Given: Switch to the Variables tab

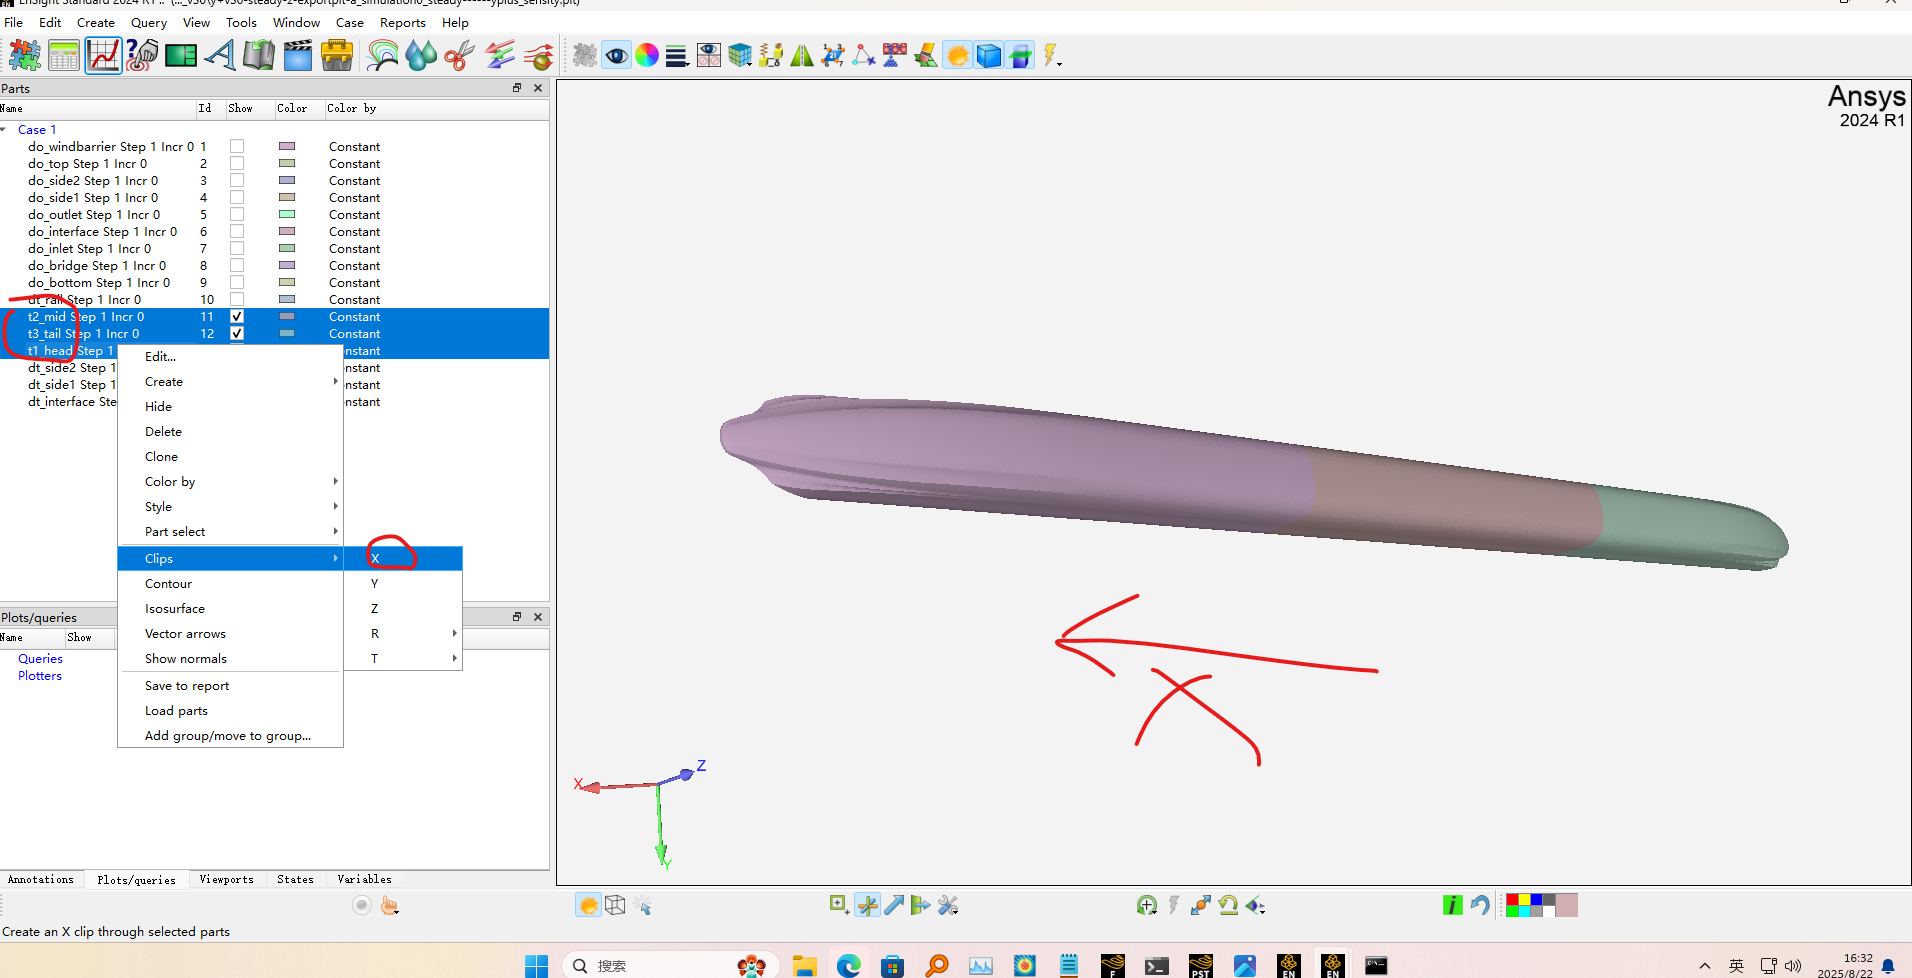Looking at the screenshot, I should (x=364, y=880).
